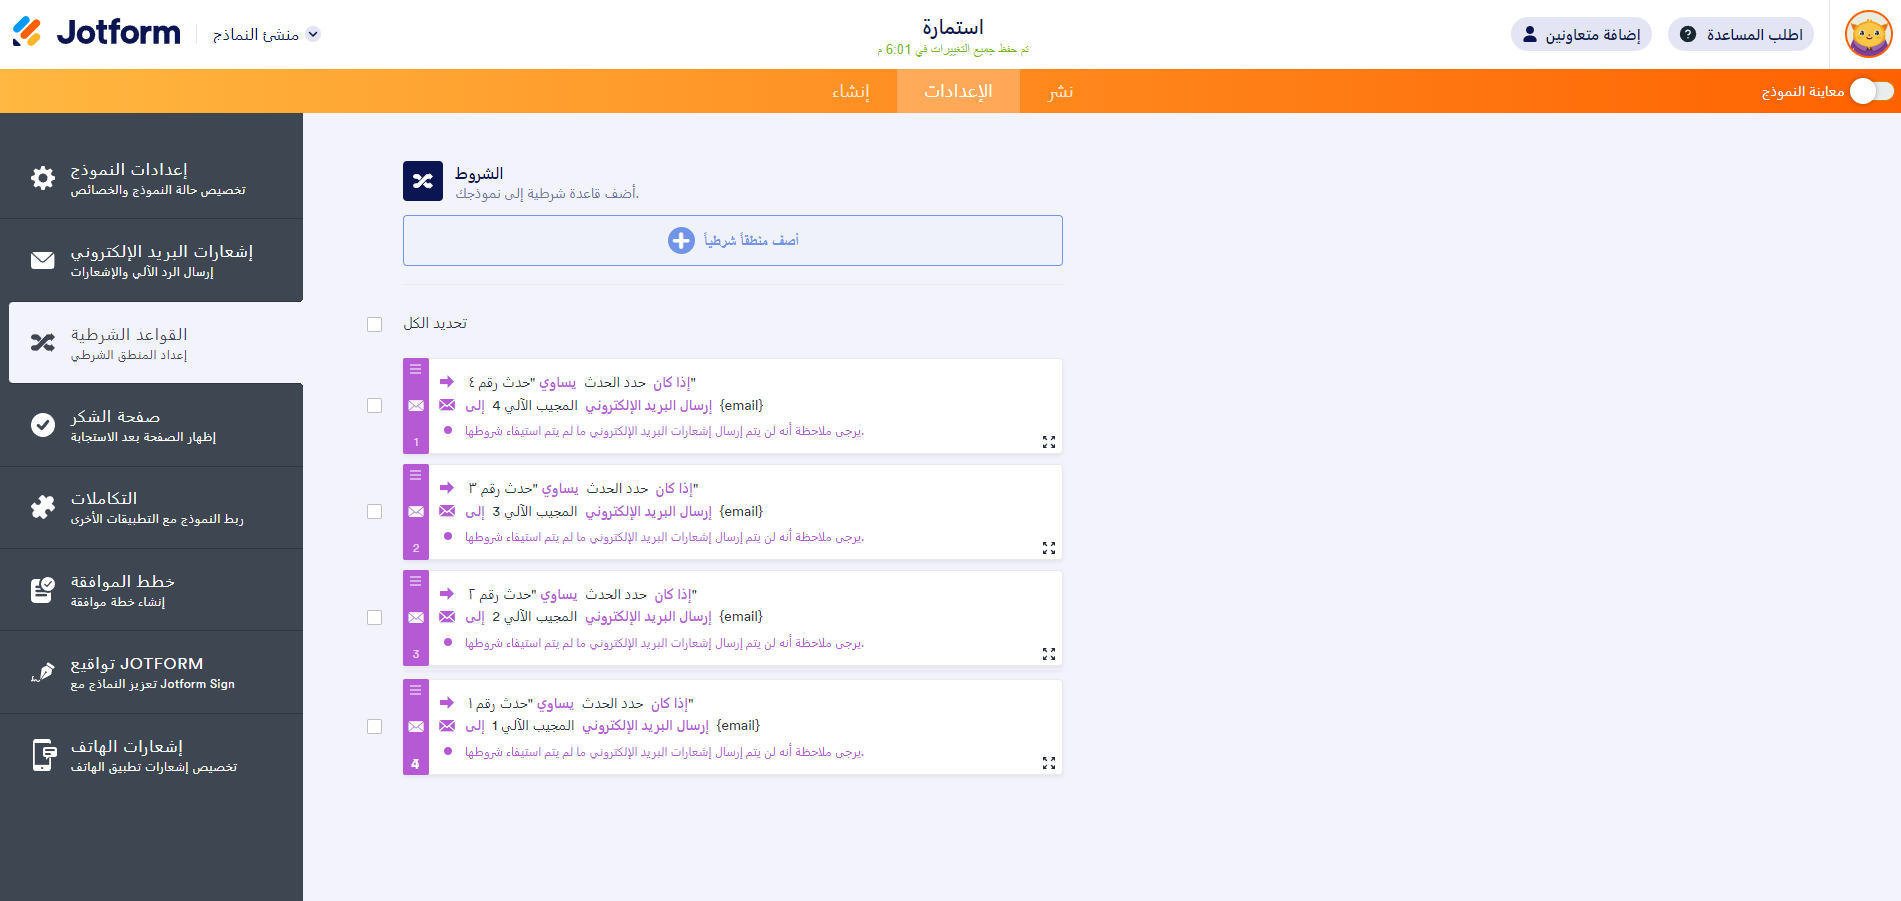Check the select-all conditions checkbox
1901x901 pixels.
(375, 324)
